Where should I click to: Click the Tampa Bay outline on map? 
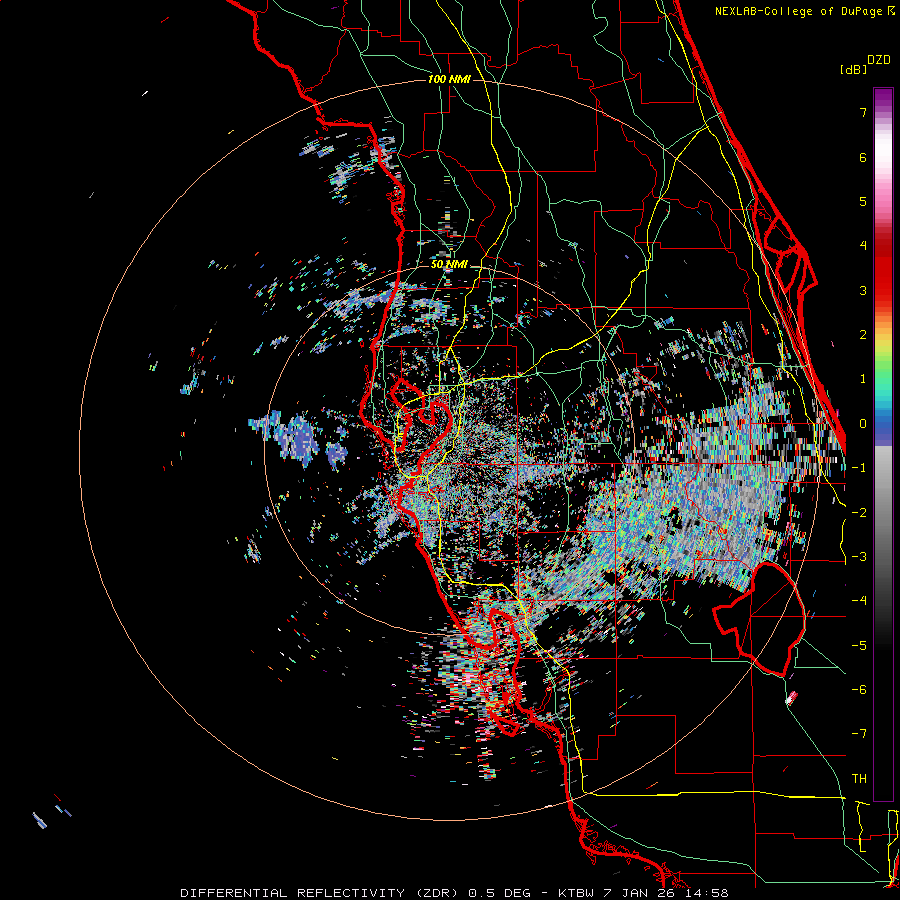(x=421, y=428)
